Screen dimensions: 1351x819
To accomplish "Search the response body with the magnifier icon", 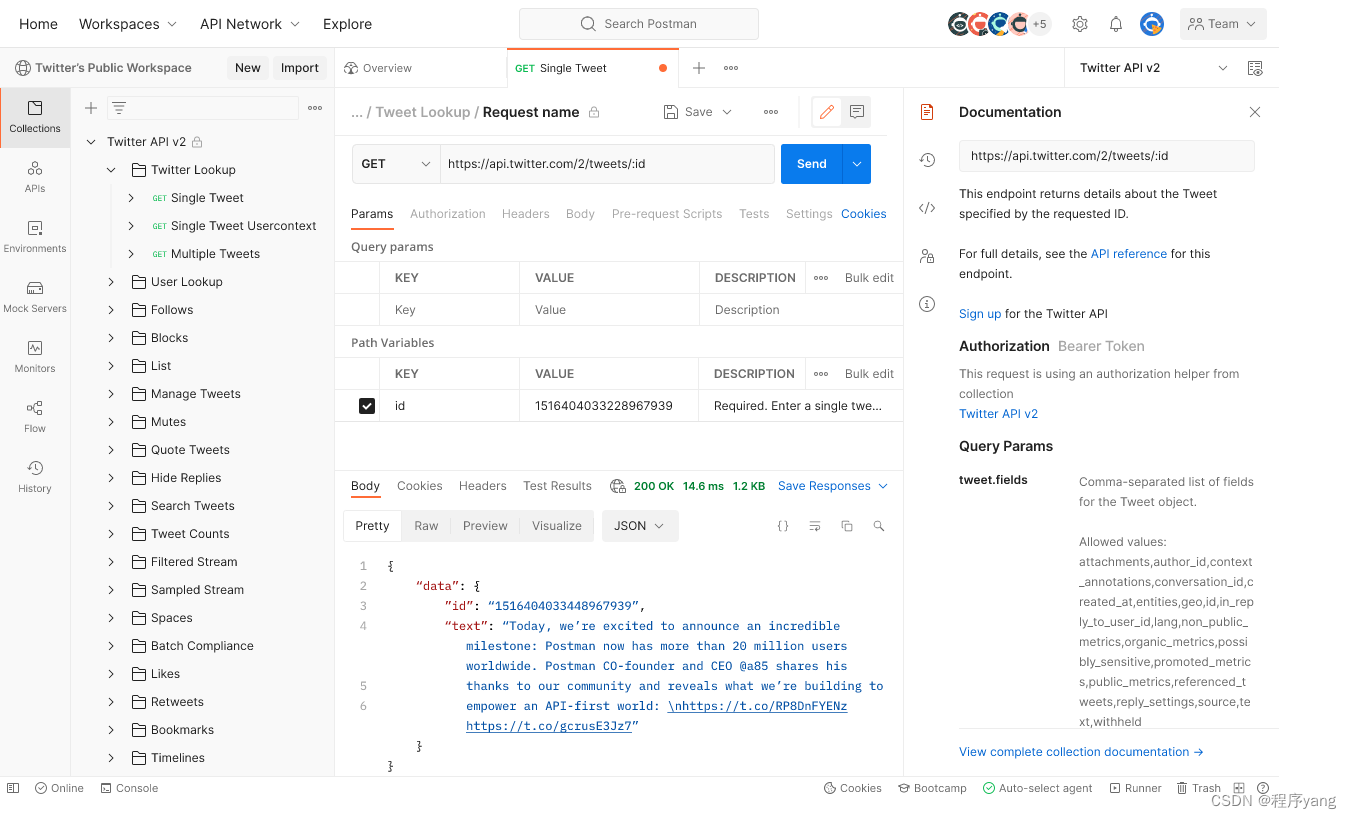I will tap(879, 526).
